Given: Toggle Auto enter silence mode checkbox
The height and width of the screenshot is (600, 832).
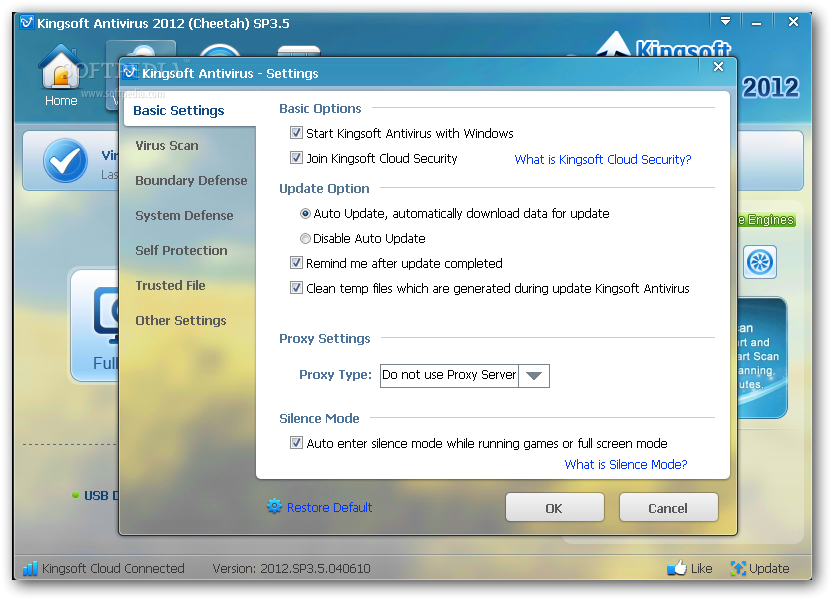Looking at the screenshot, I should tap(296, 442).
